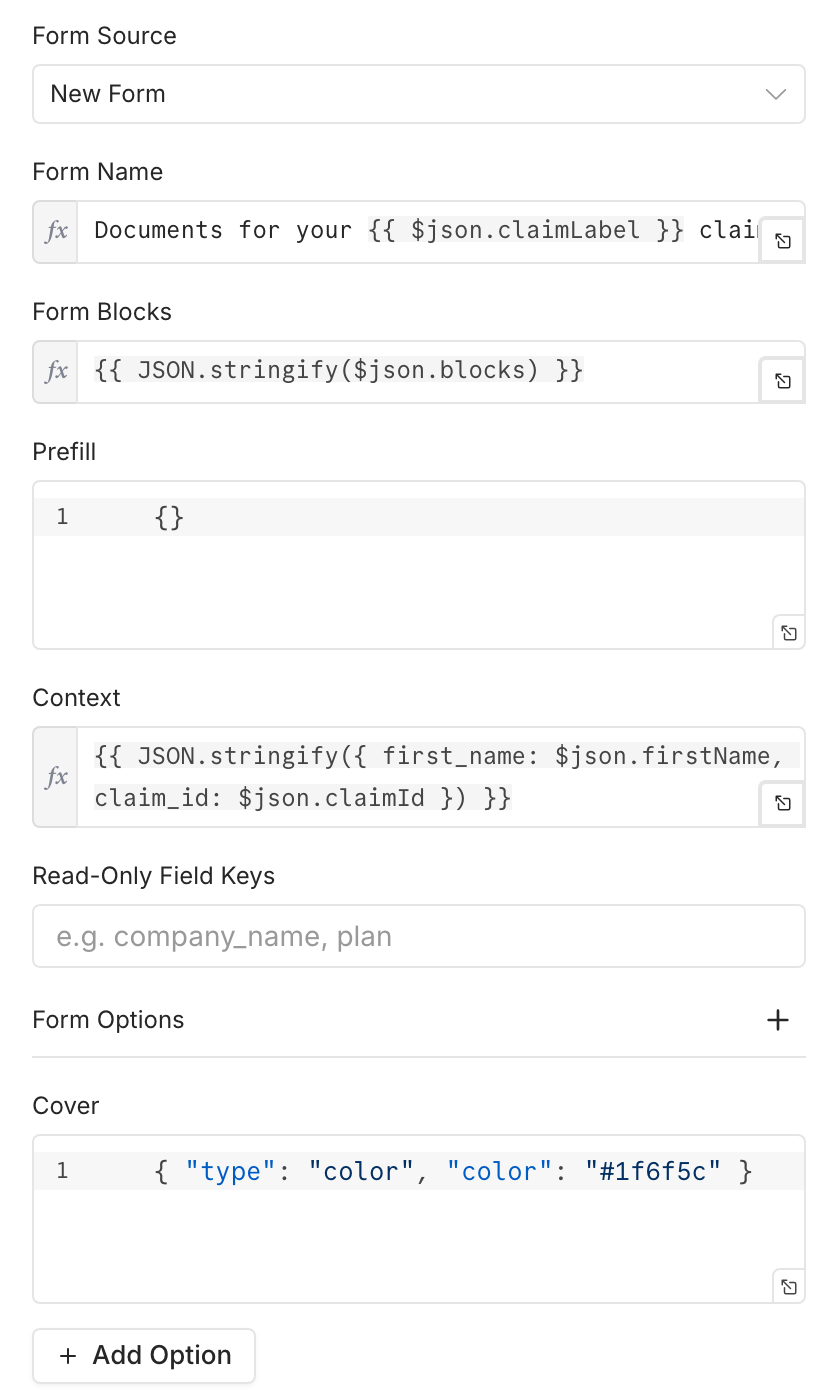Expand the Form Name expression editor
Image resolution: width=838 pixels, height=1390 pixels.
tap(783, 241)
